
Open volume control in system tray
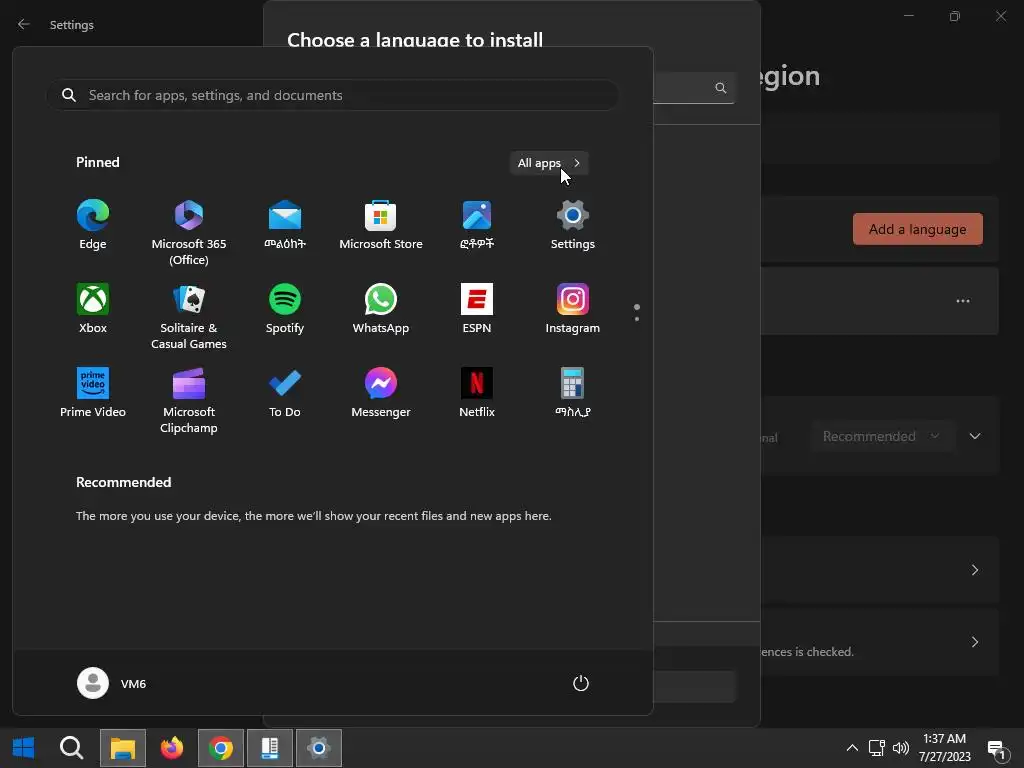tap(901, 748)
